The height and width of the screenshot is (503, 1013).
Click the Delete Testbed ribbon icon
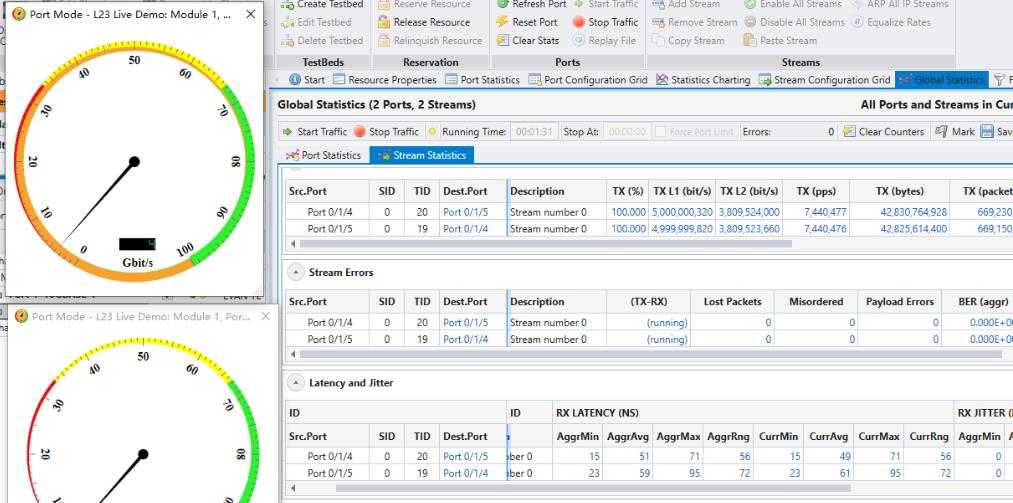pos(288,40)
